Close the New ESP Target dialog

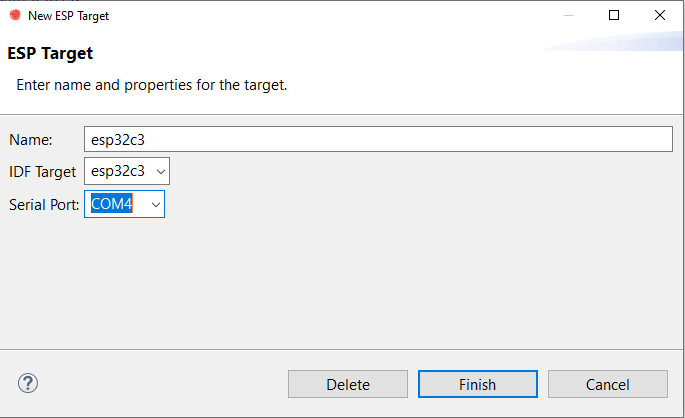pyautogui.click(x=660, y=15)
